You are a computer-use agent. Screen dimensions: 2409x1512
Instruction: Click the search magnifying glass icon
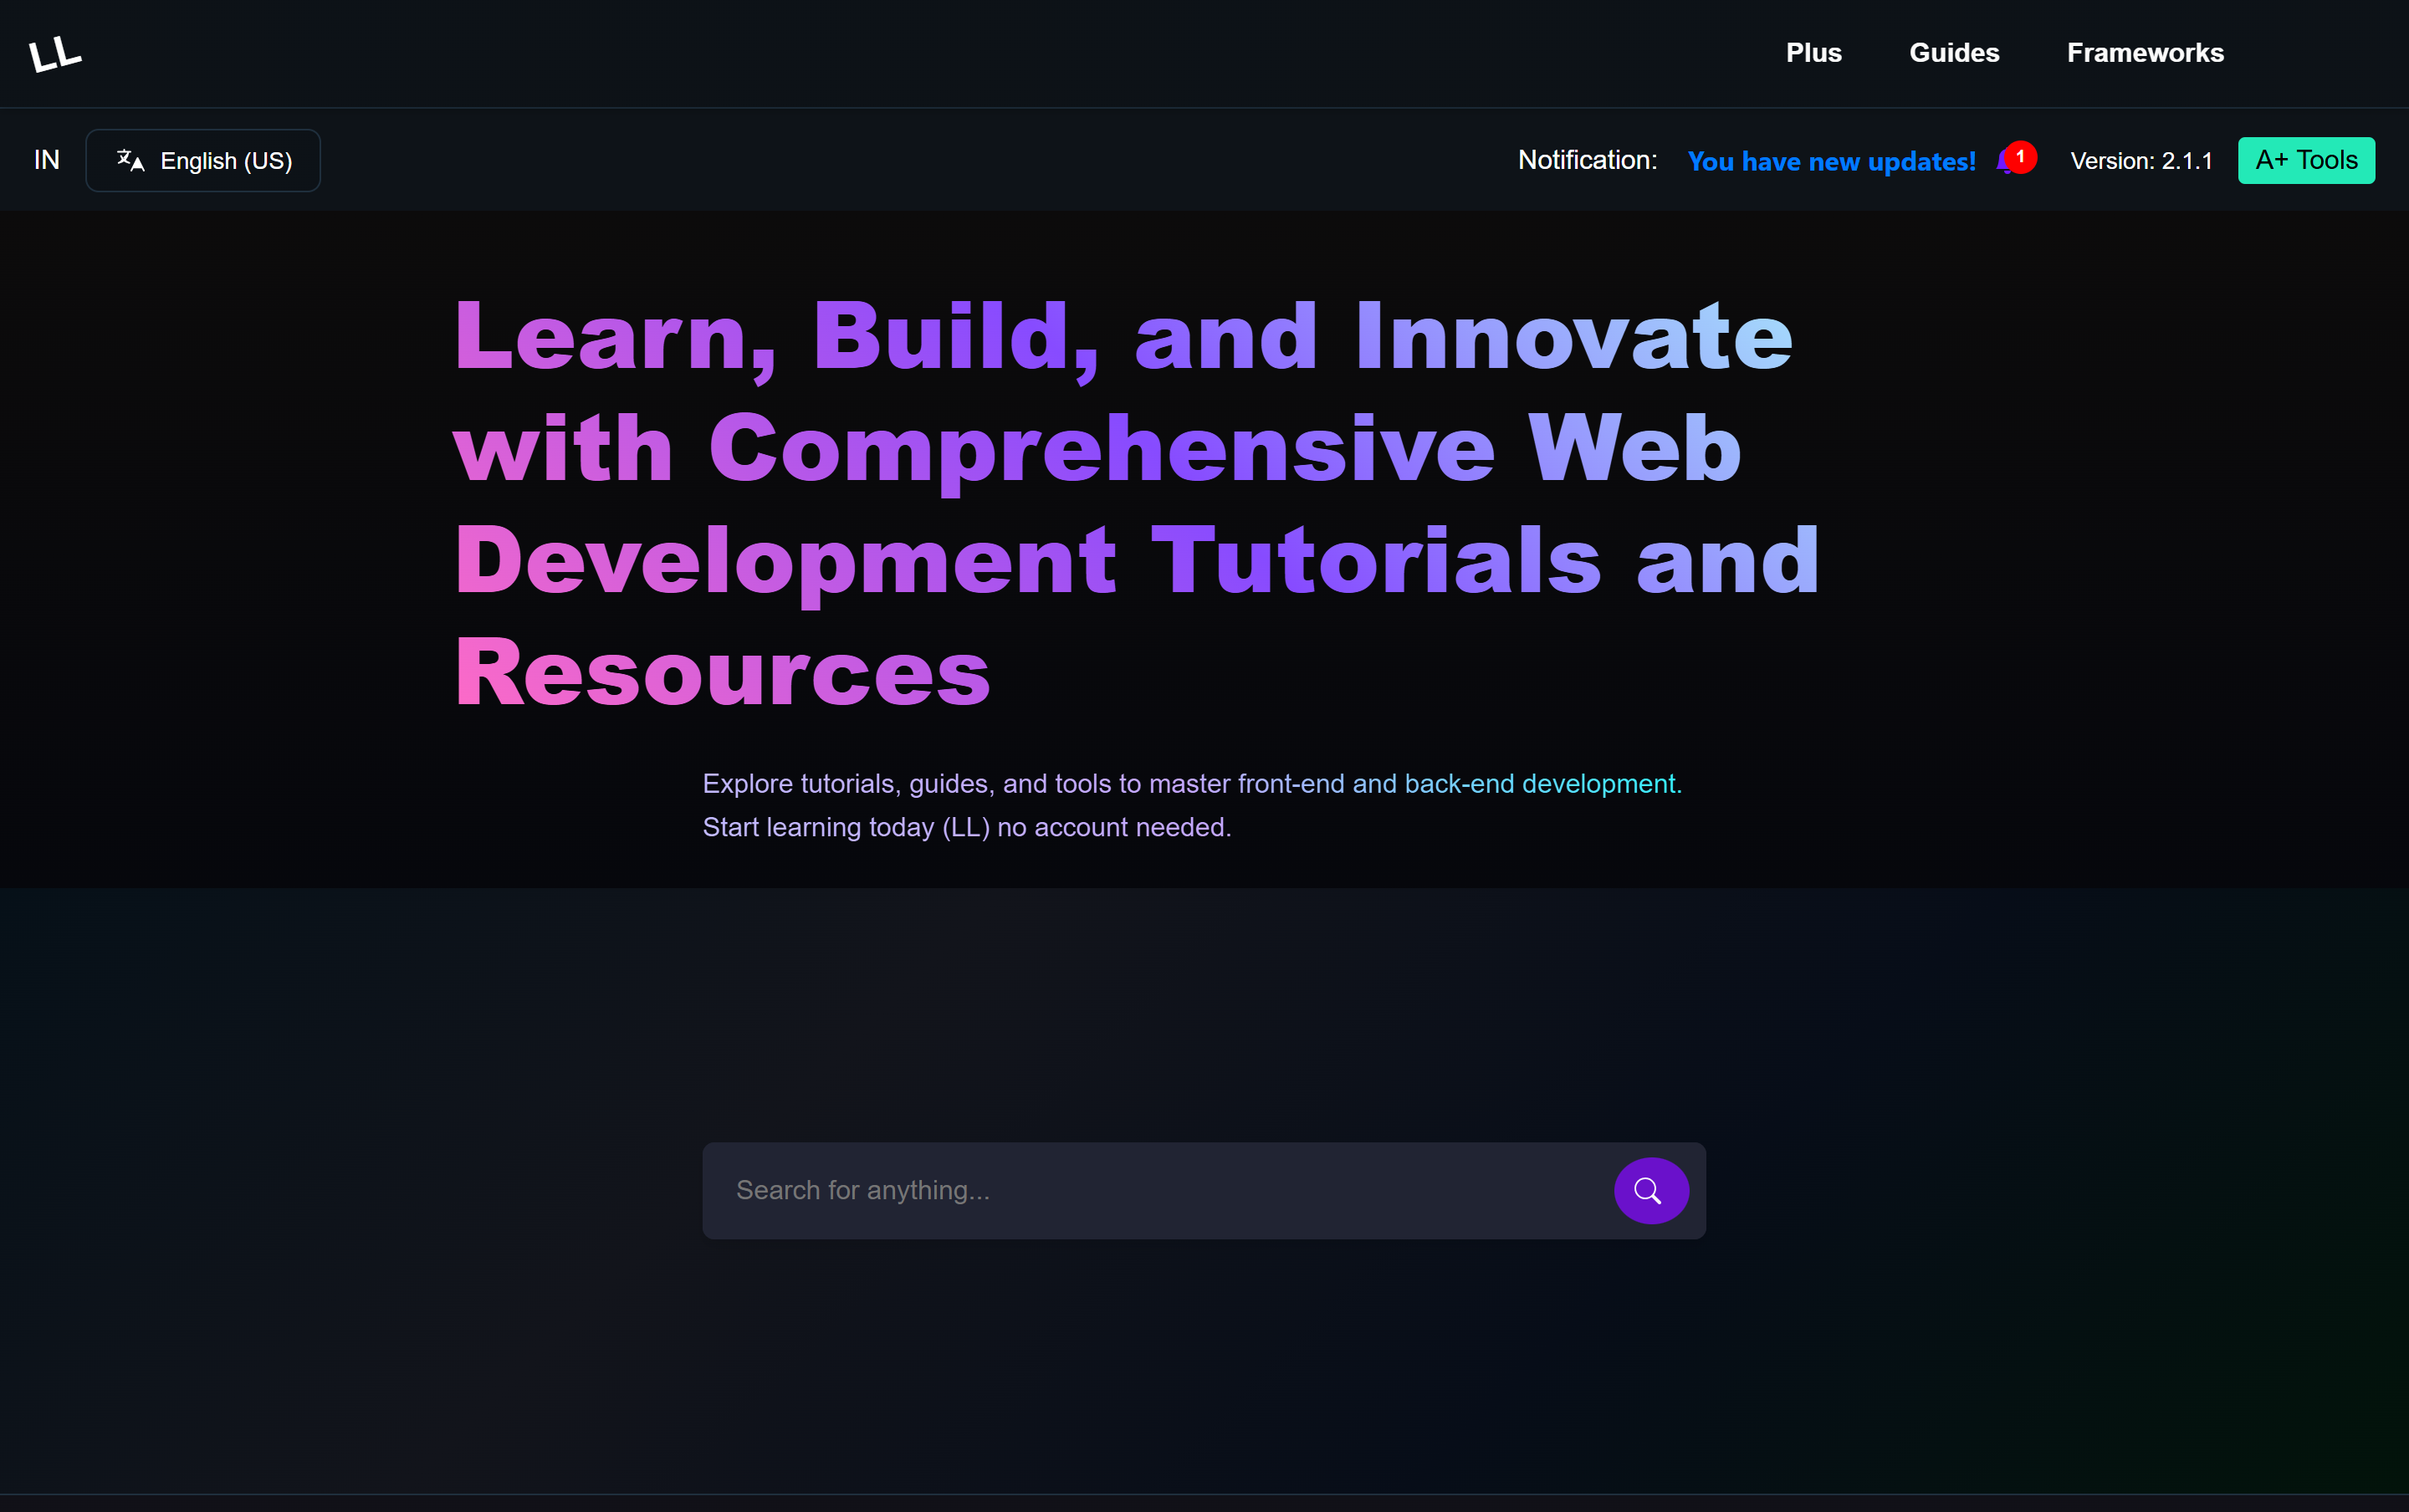[x=1649, y=1192]
